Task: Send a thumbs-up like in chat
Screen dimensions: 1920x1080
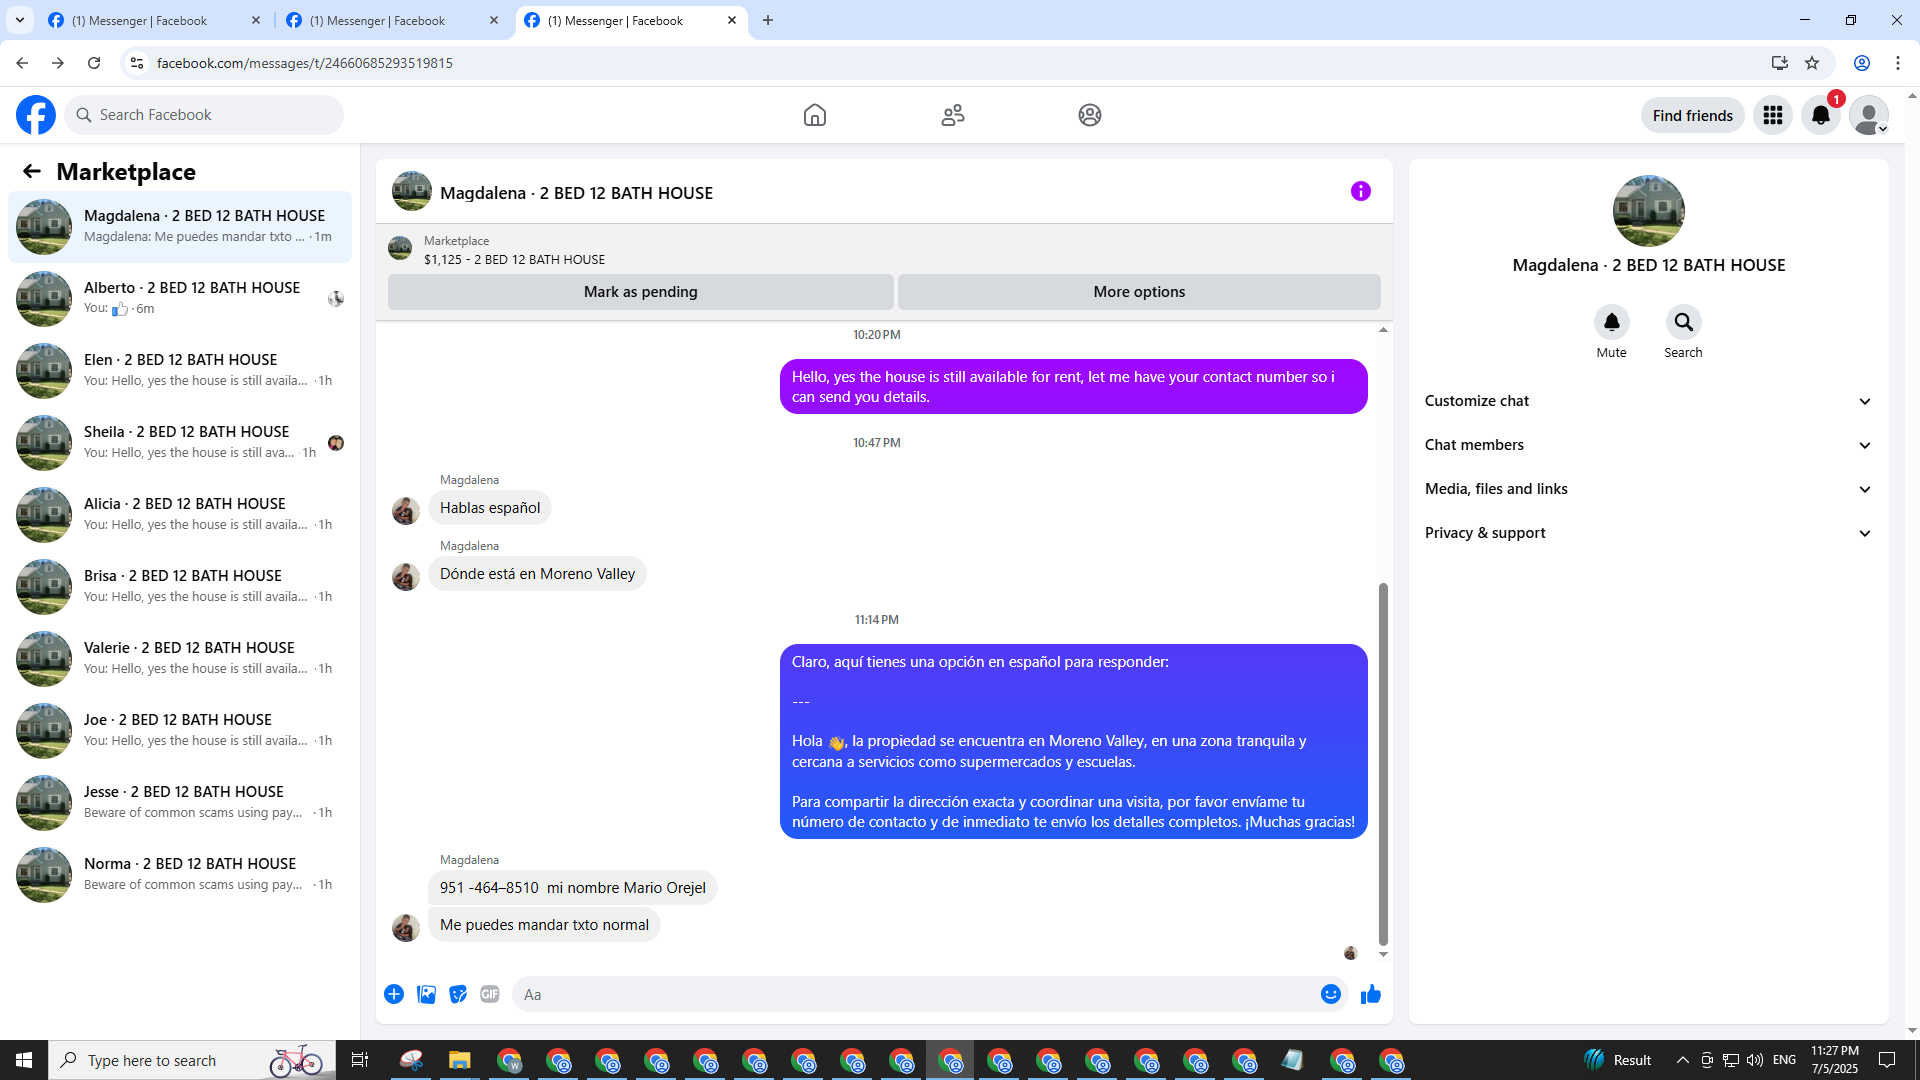Action: 1370,994
